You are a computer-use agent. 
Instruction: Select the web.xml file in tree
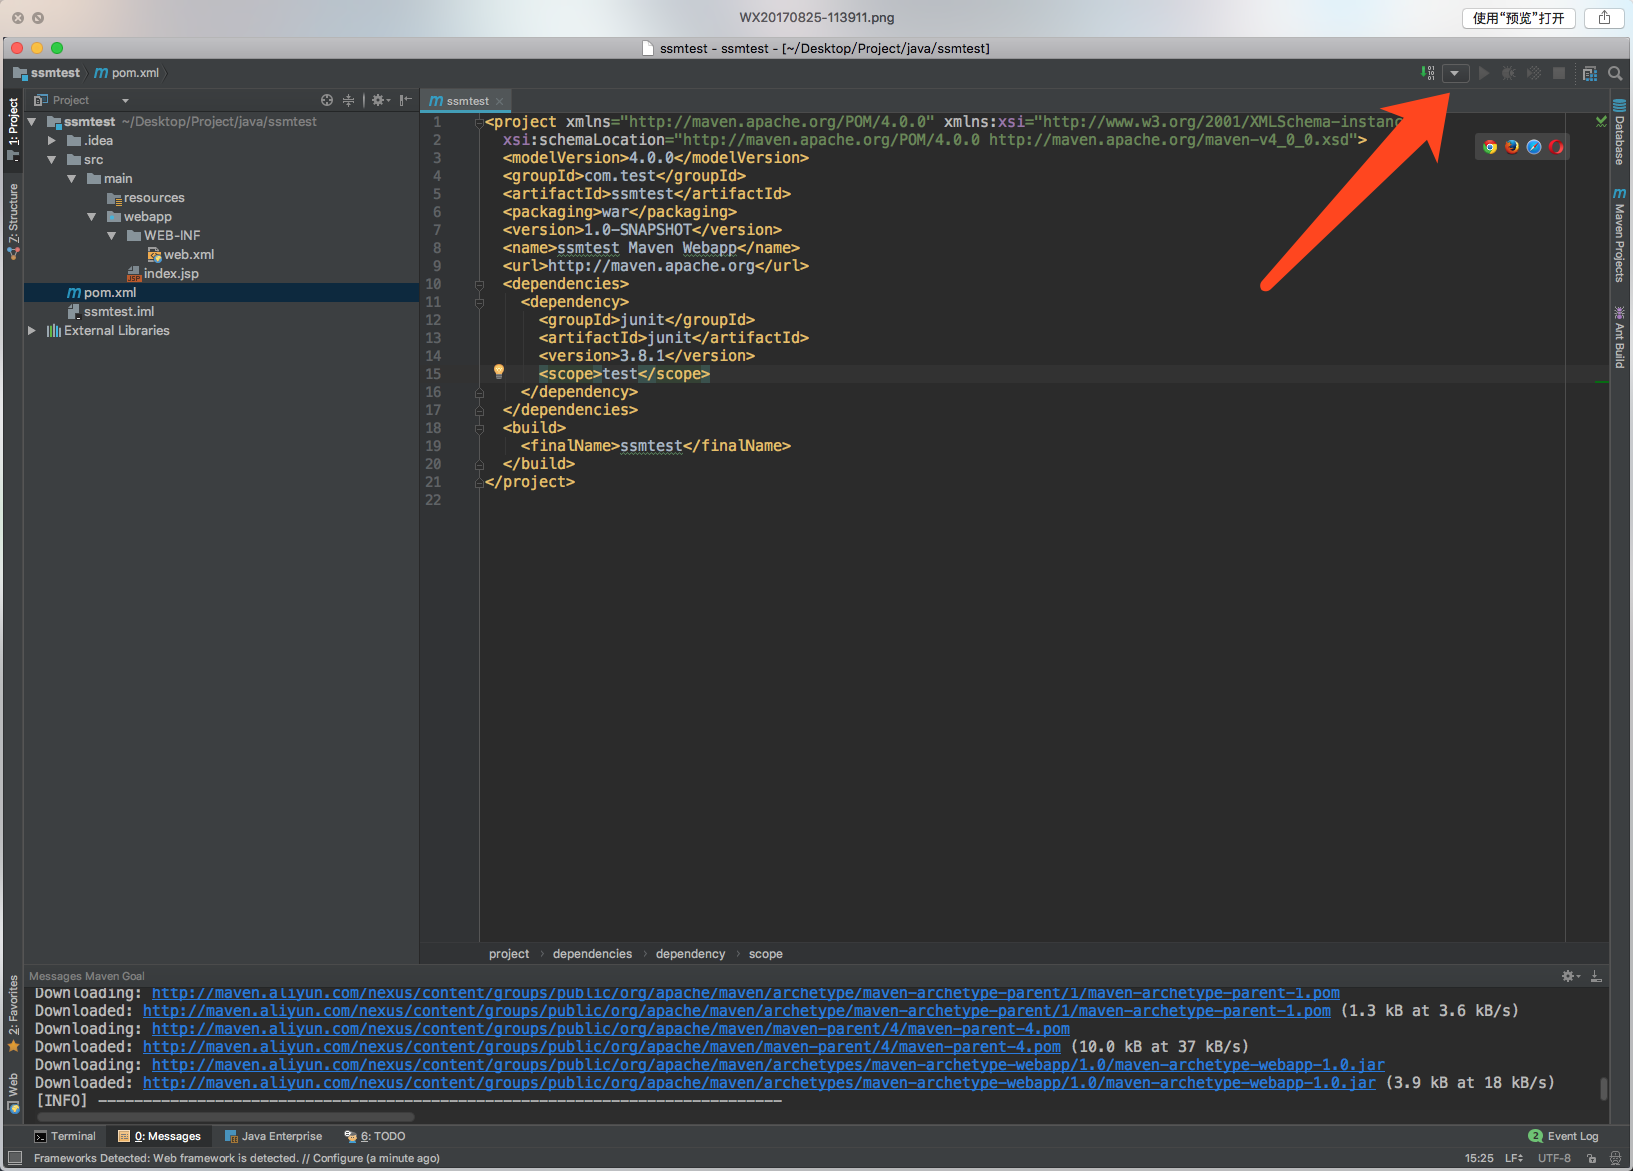click(188, 255)
